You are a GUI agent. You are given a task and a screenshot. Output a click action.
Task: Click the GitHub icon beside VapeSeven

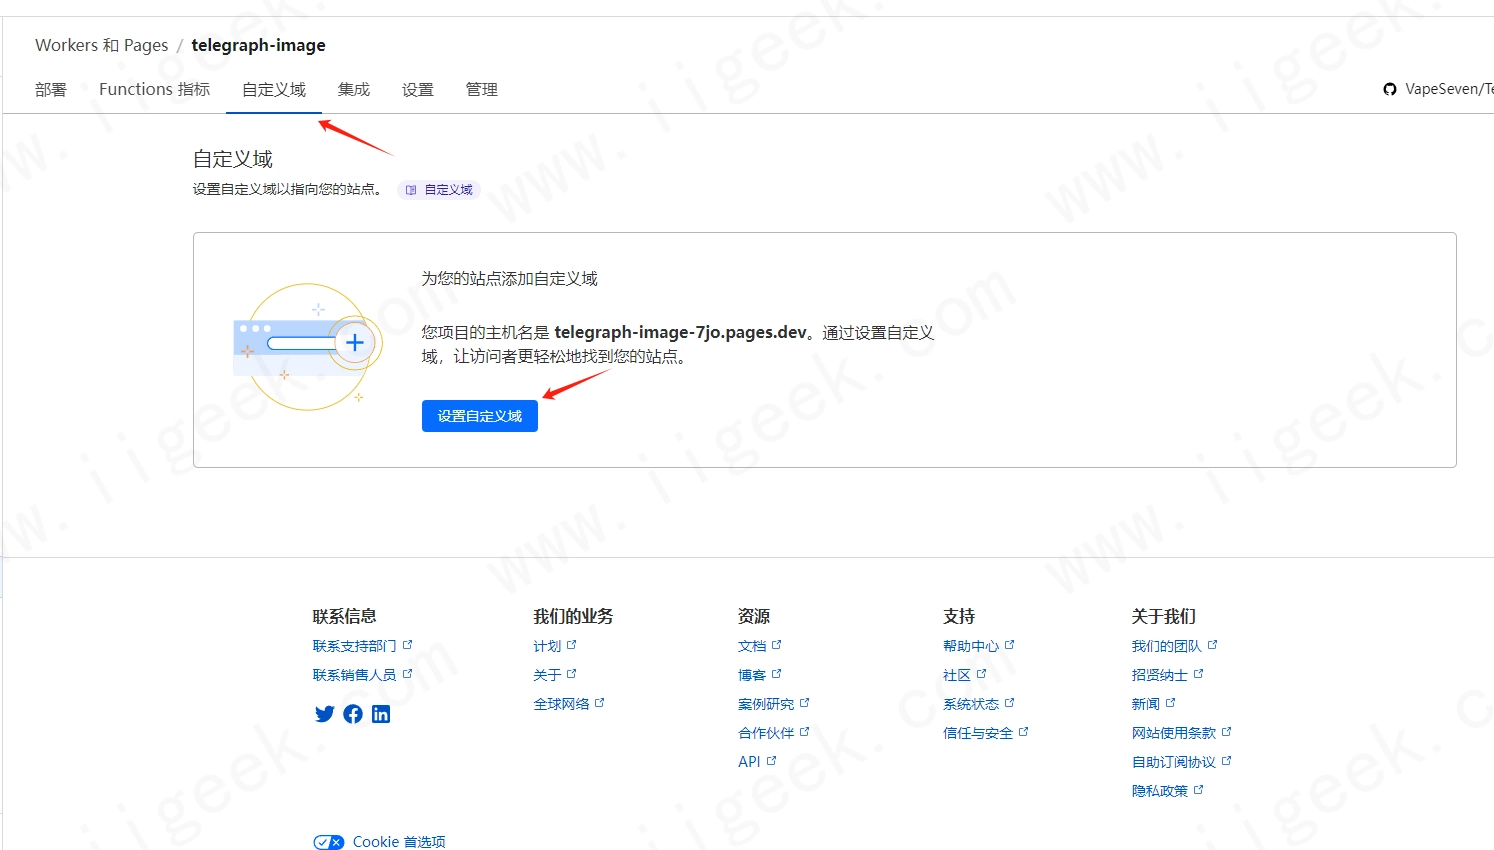(x=1390, y=89)
